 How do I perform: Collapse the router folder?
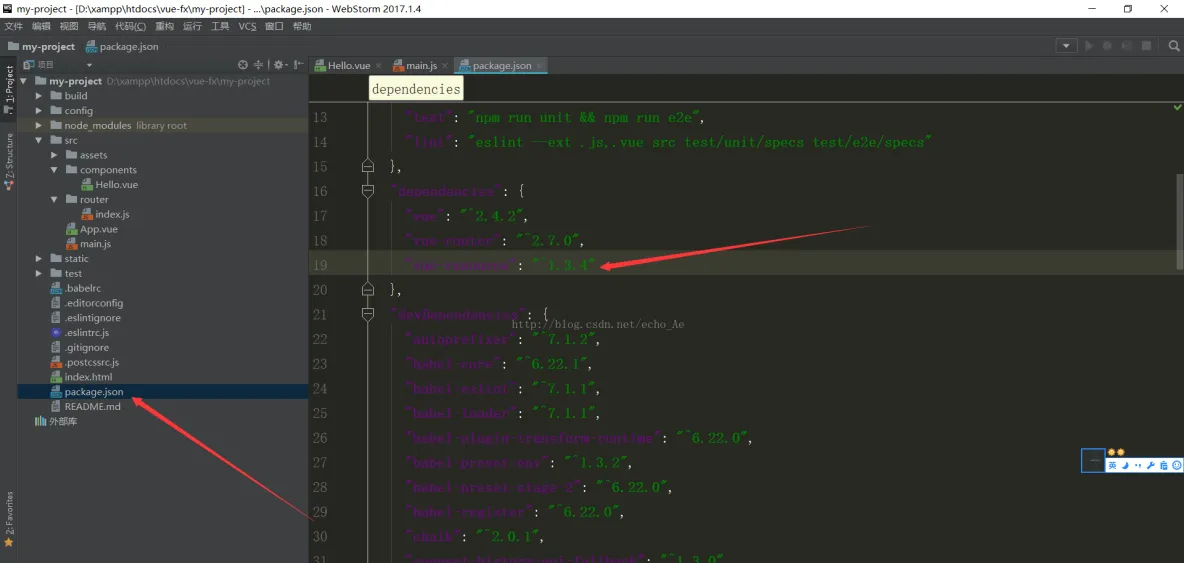click(x=54, y=199)
